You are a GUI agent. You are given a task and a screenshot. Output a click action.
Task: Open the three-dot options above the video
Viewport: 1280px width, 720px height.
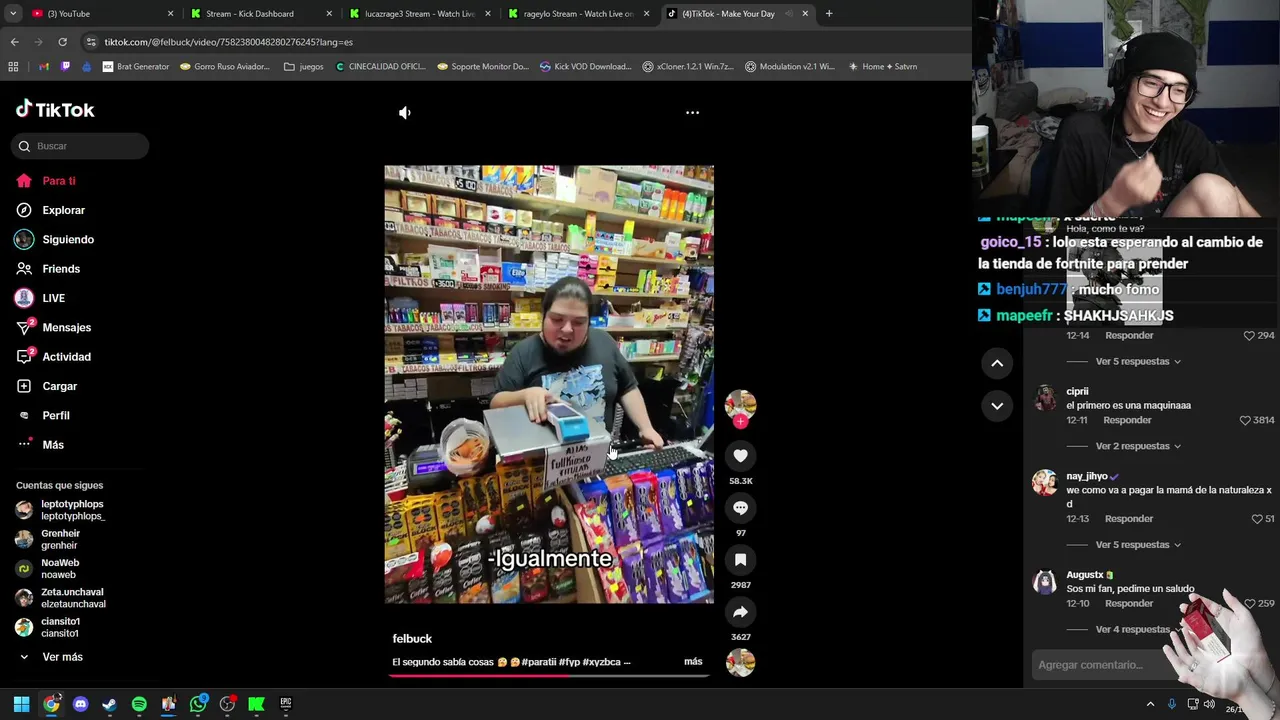[692, 113]
